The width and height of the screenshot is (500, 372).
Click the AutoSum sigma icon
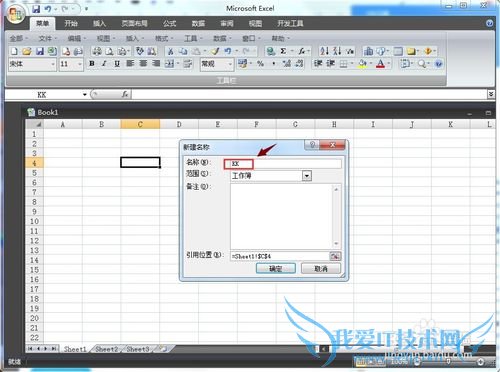pyautogui.click(x=283, y=51)
